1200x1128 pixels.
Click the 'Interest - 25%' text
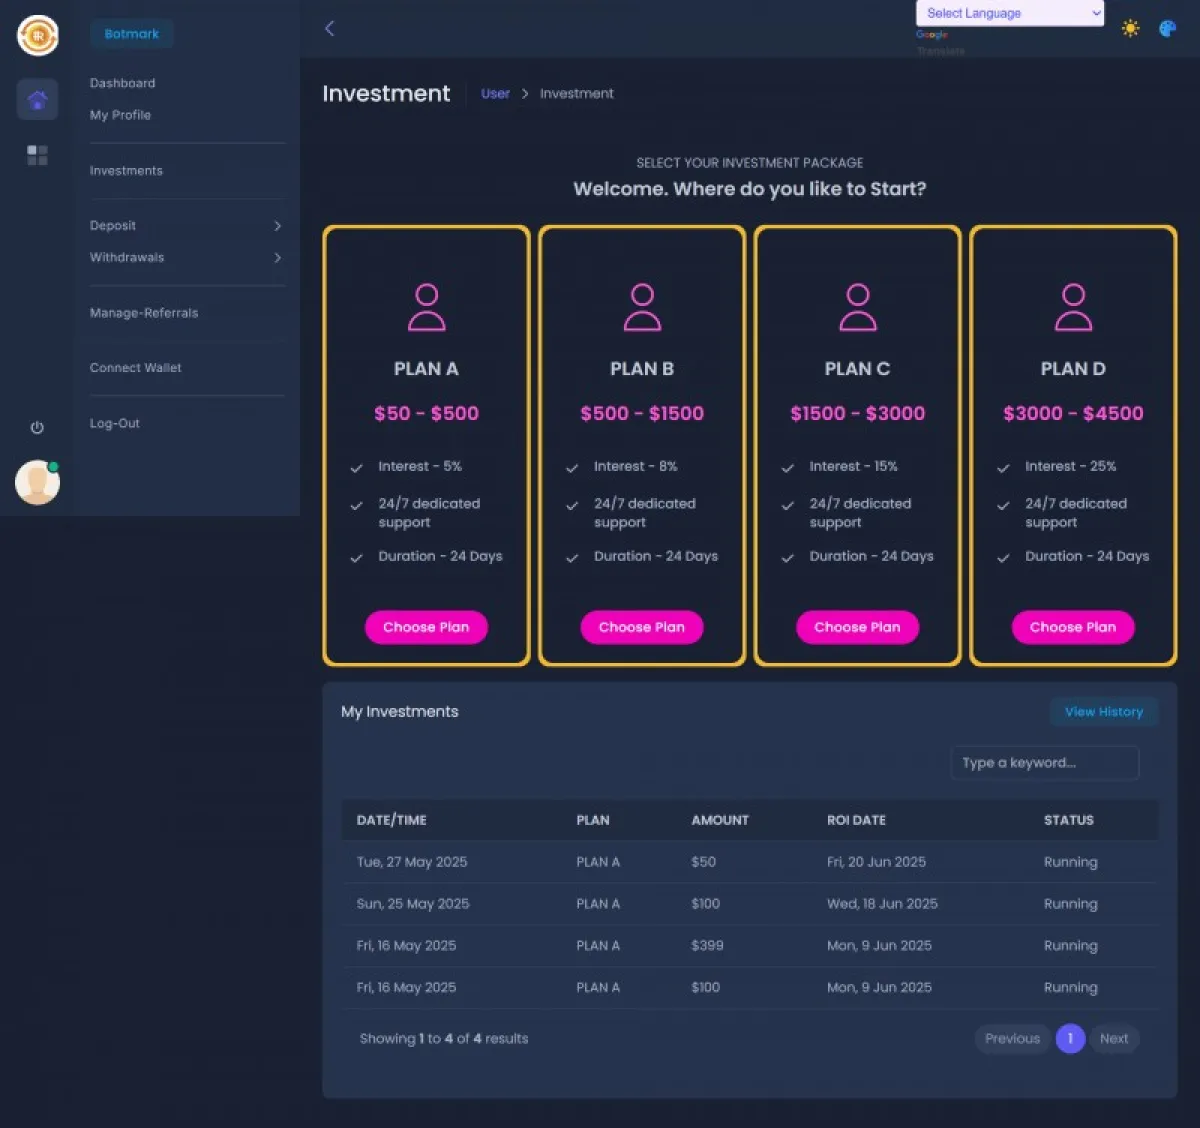pos(1070,467)
